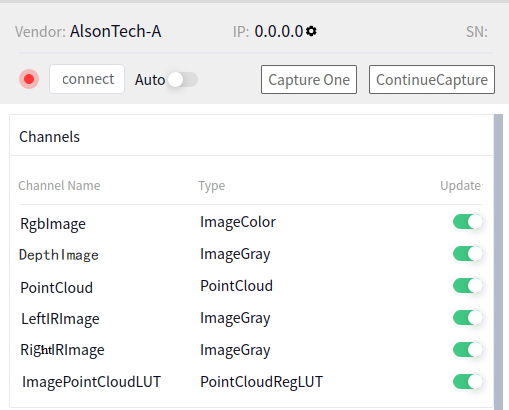Click the Update column header
The image size is (509, 410).
coord(461,186)
